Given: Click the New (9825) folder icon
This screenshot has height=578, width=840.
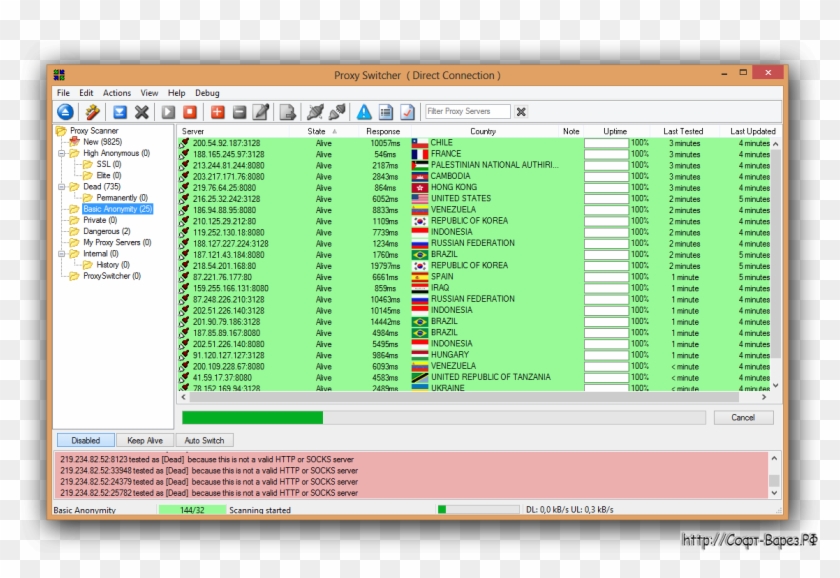Looking at the screenshot, I should click(x=74, y=142).
